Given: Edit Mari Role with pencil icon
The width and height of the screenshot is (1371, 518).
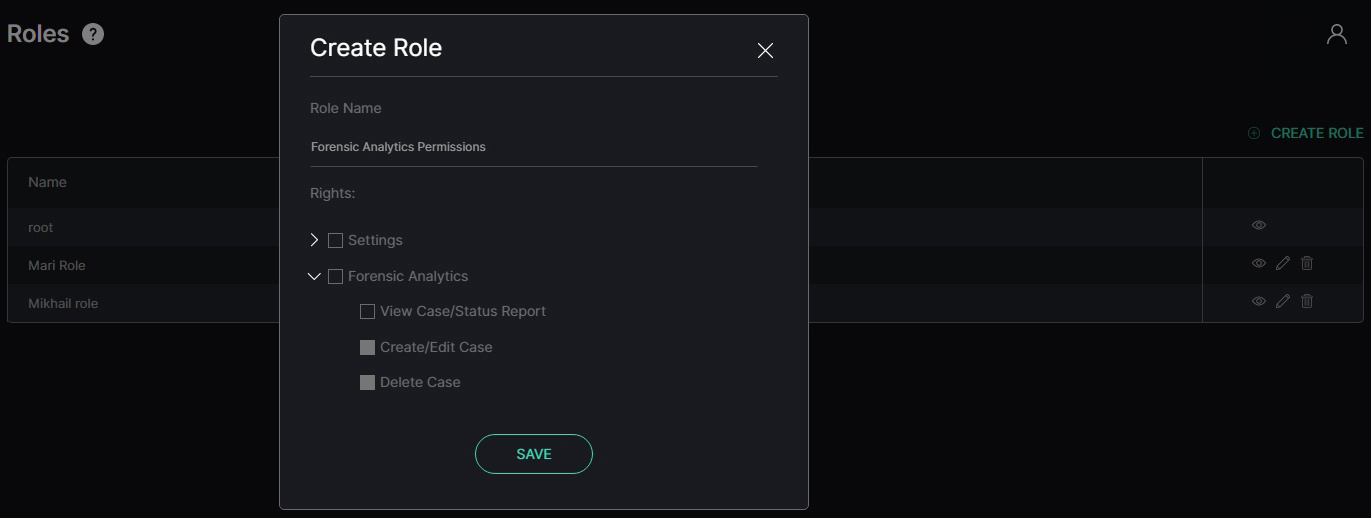Looking at the screenshot, I should [1283, 263].
